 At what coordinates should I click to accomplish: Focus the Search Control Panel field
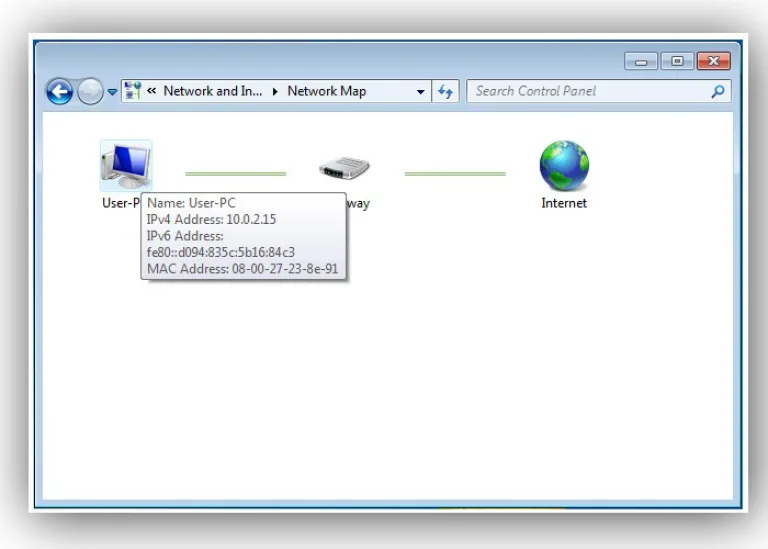599,91
